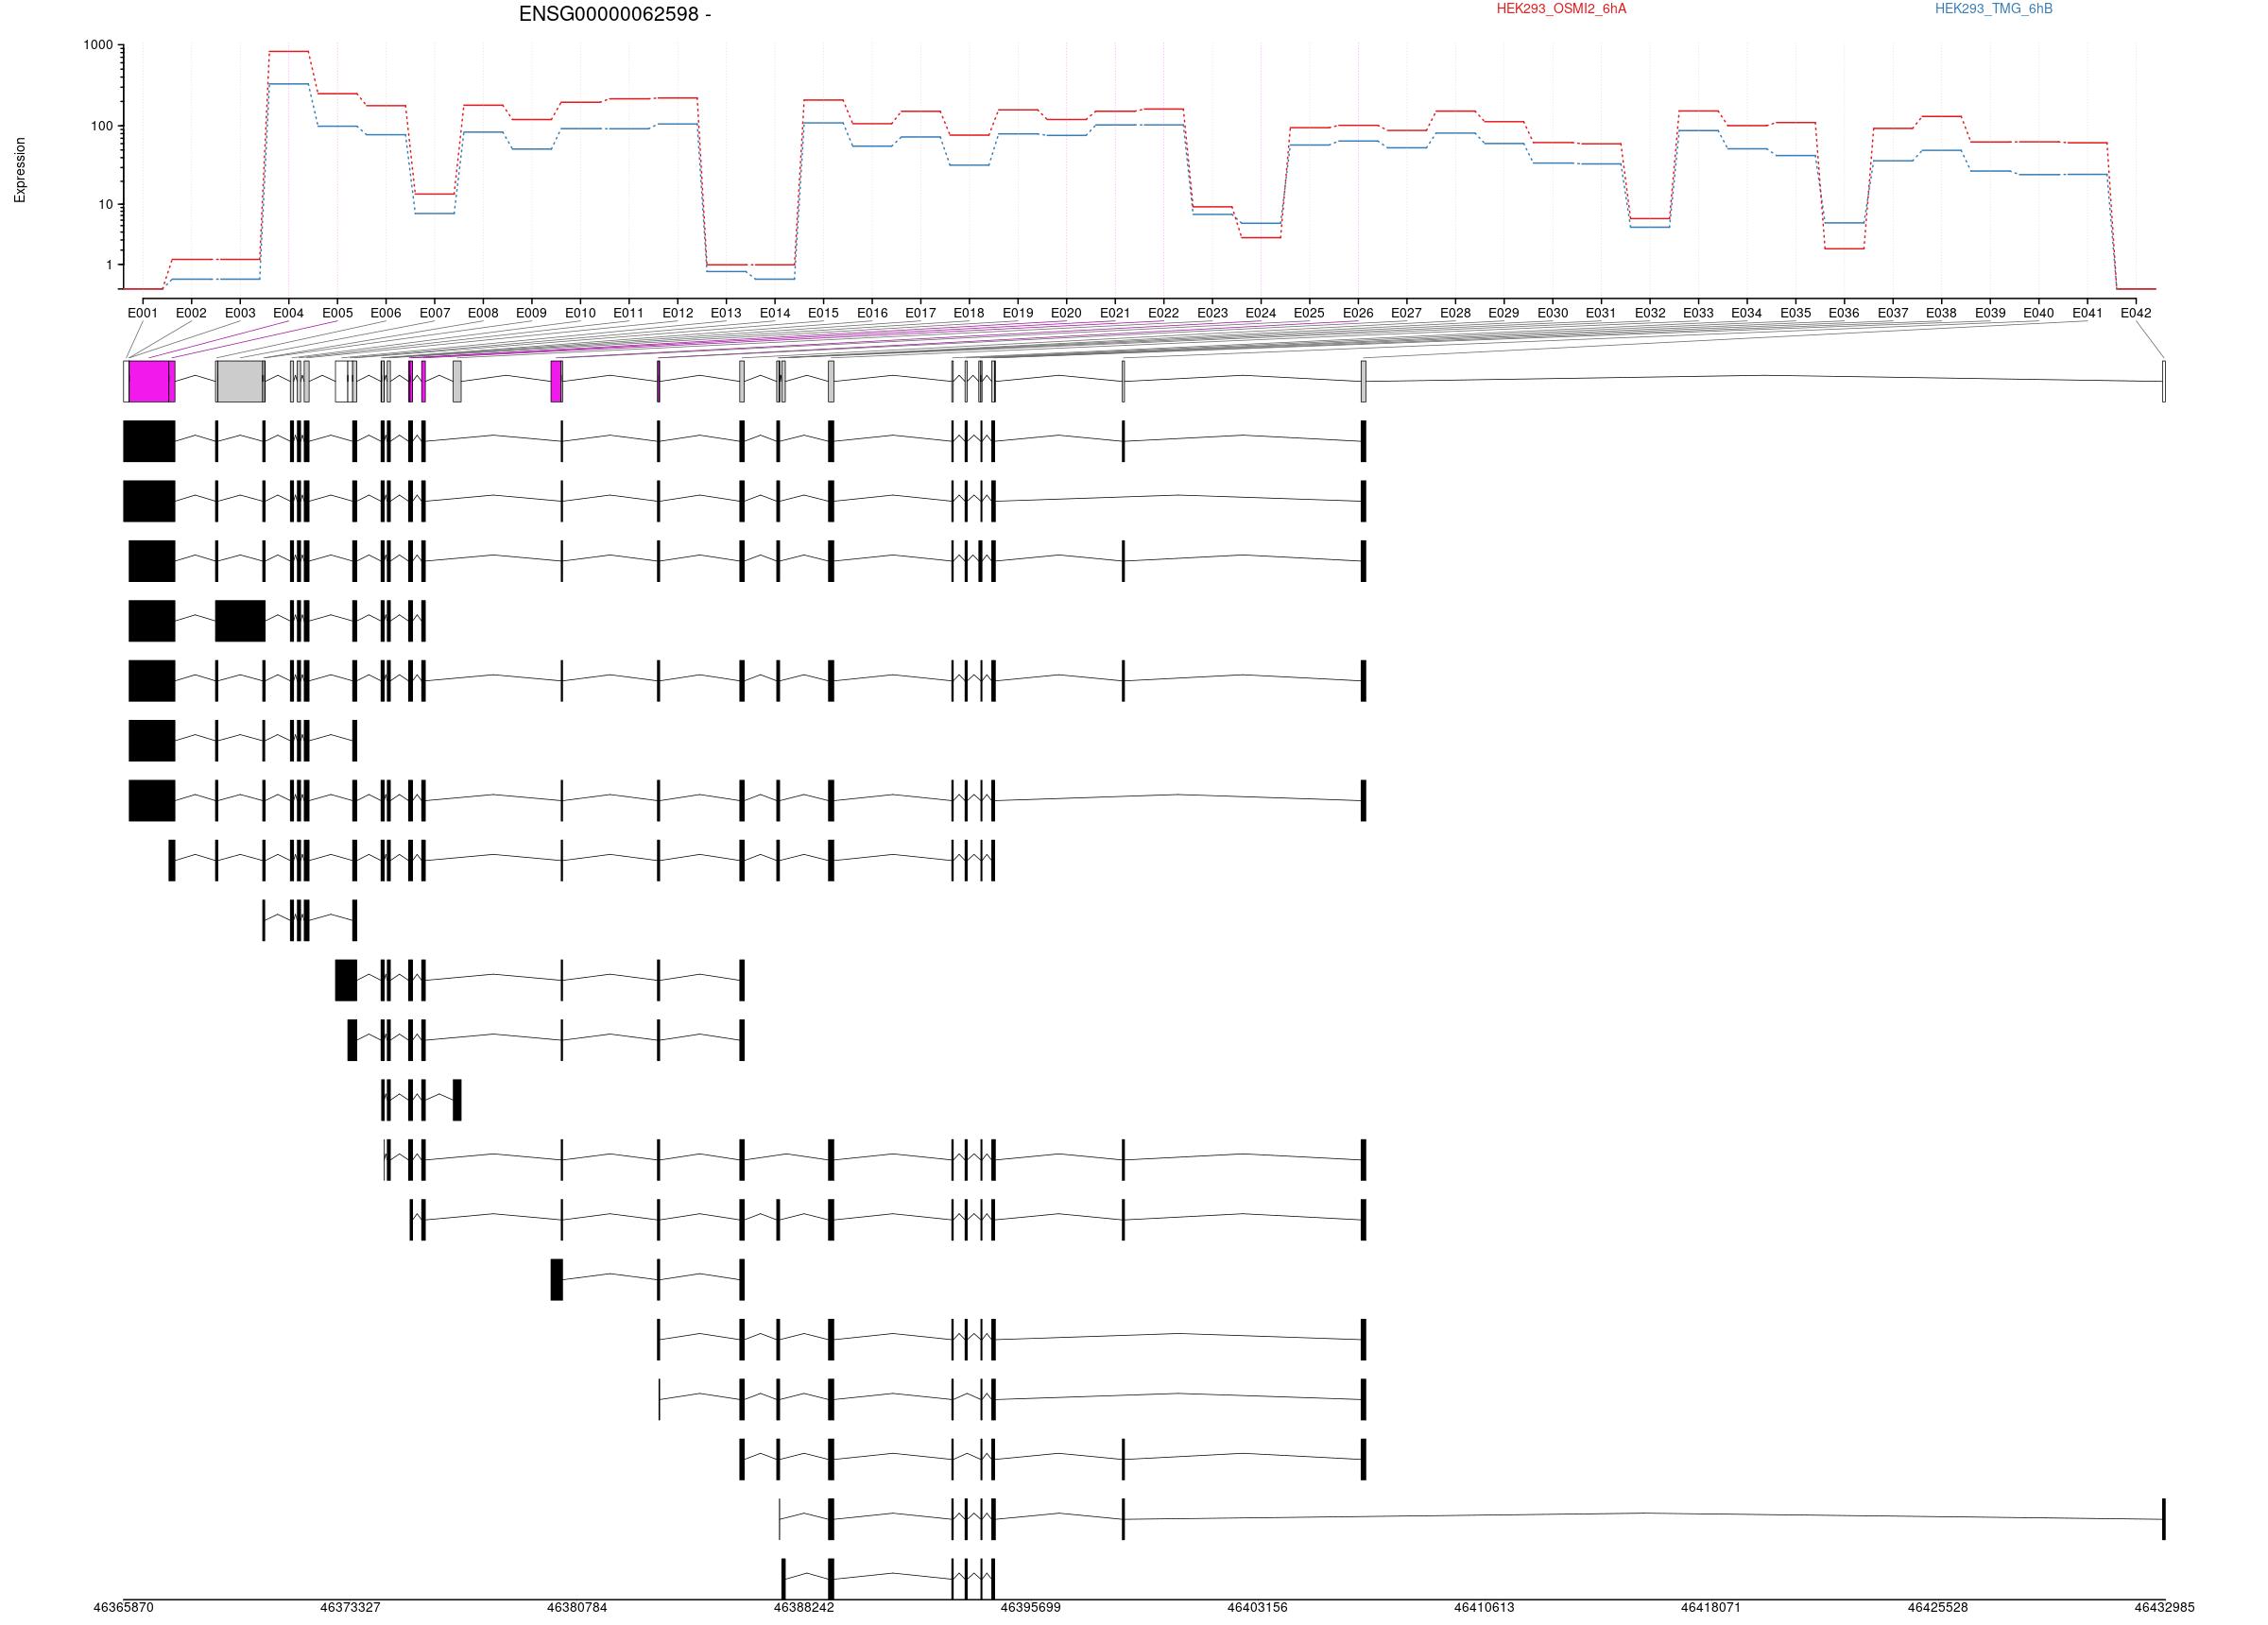Click exon label E014

pos(775,313)
